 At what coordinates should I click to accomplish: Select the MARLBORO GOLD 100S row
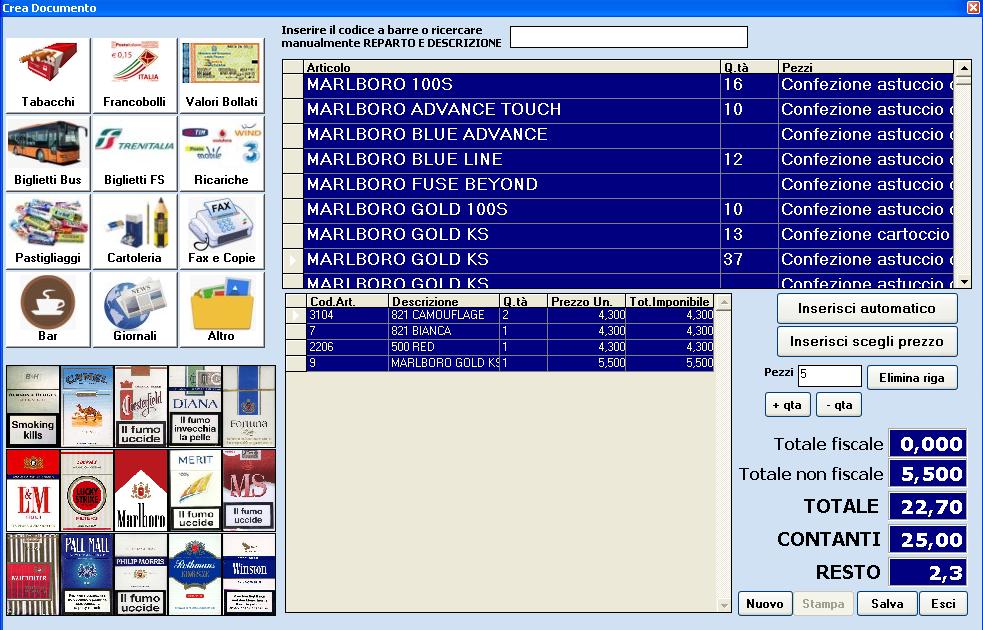[x=618, y=210]
